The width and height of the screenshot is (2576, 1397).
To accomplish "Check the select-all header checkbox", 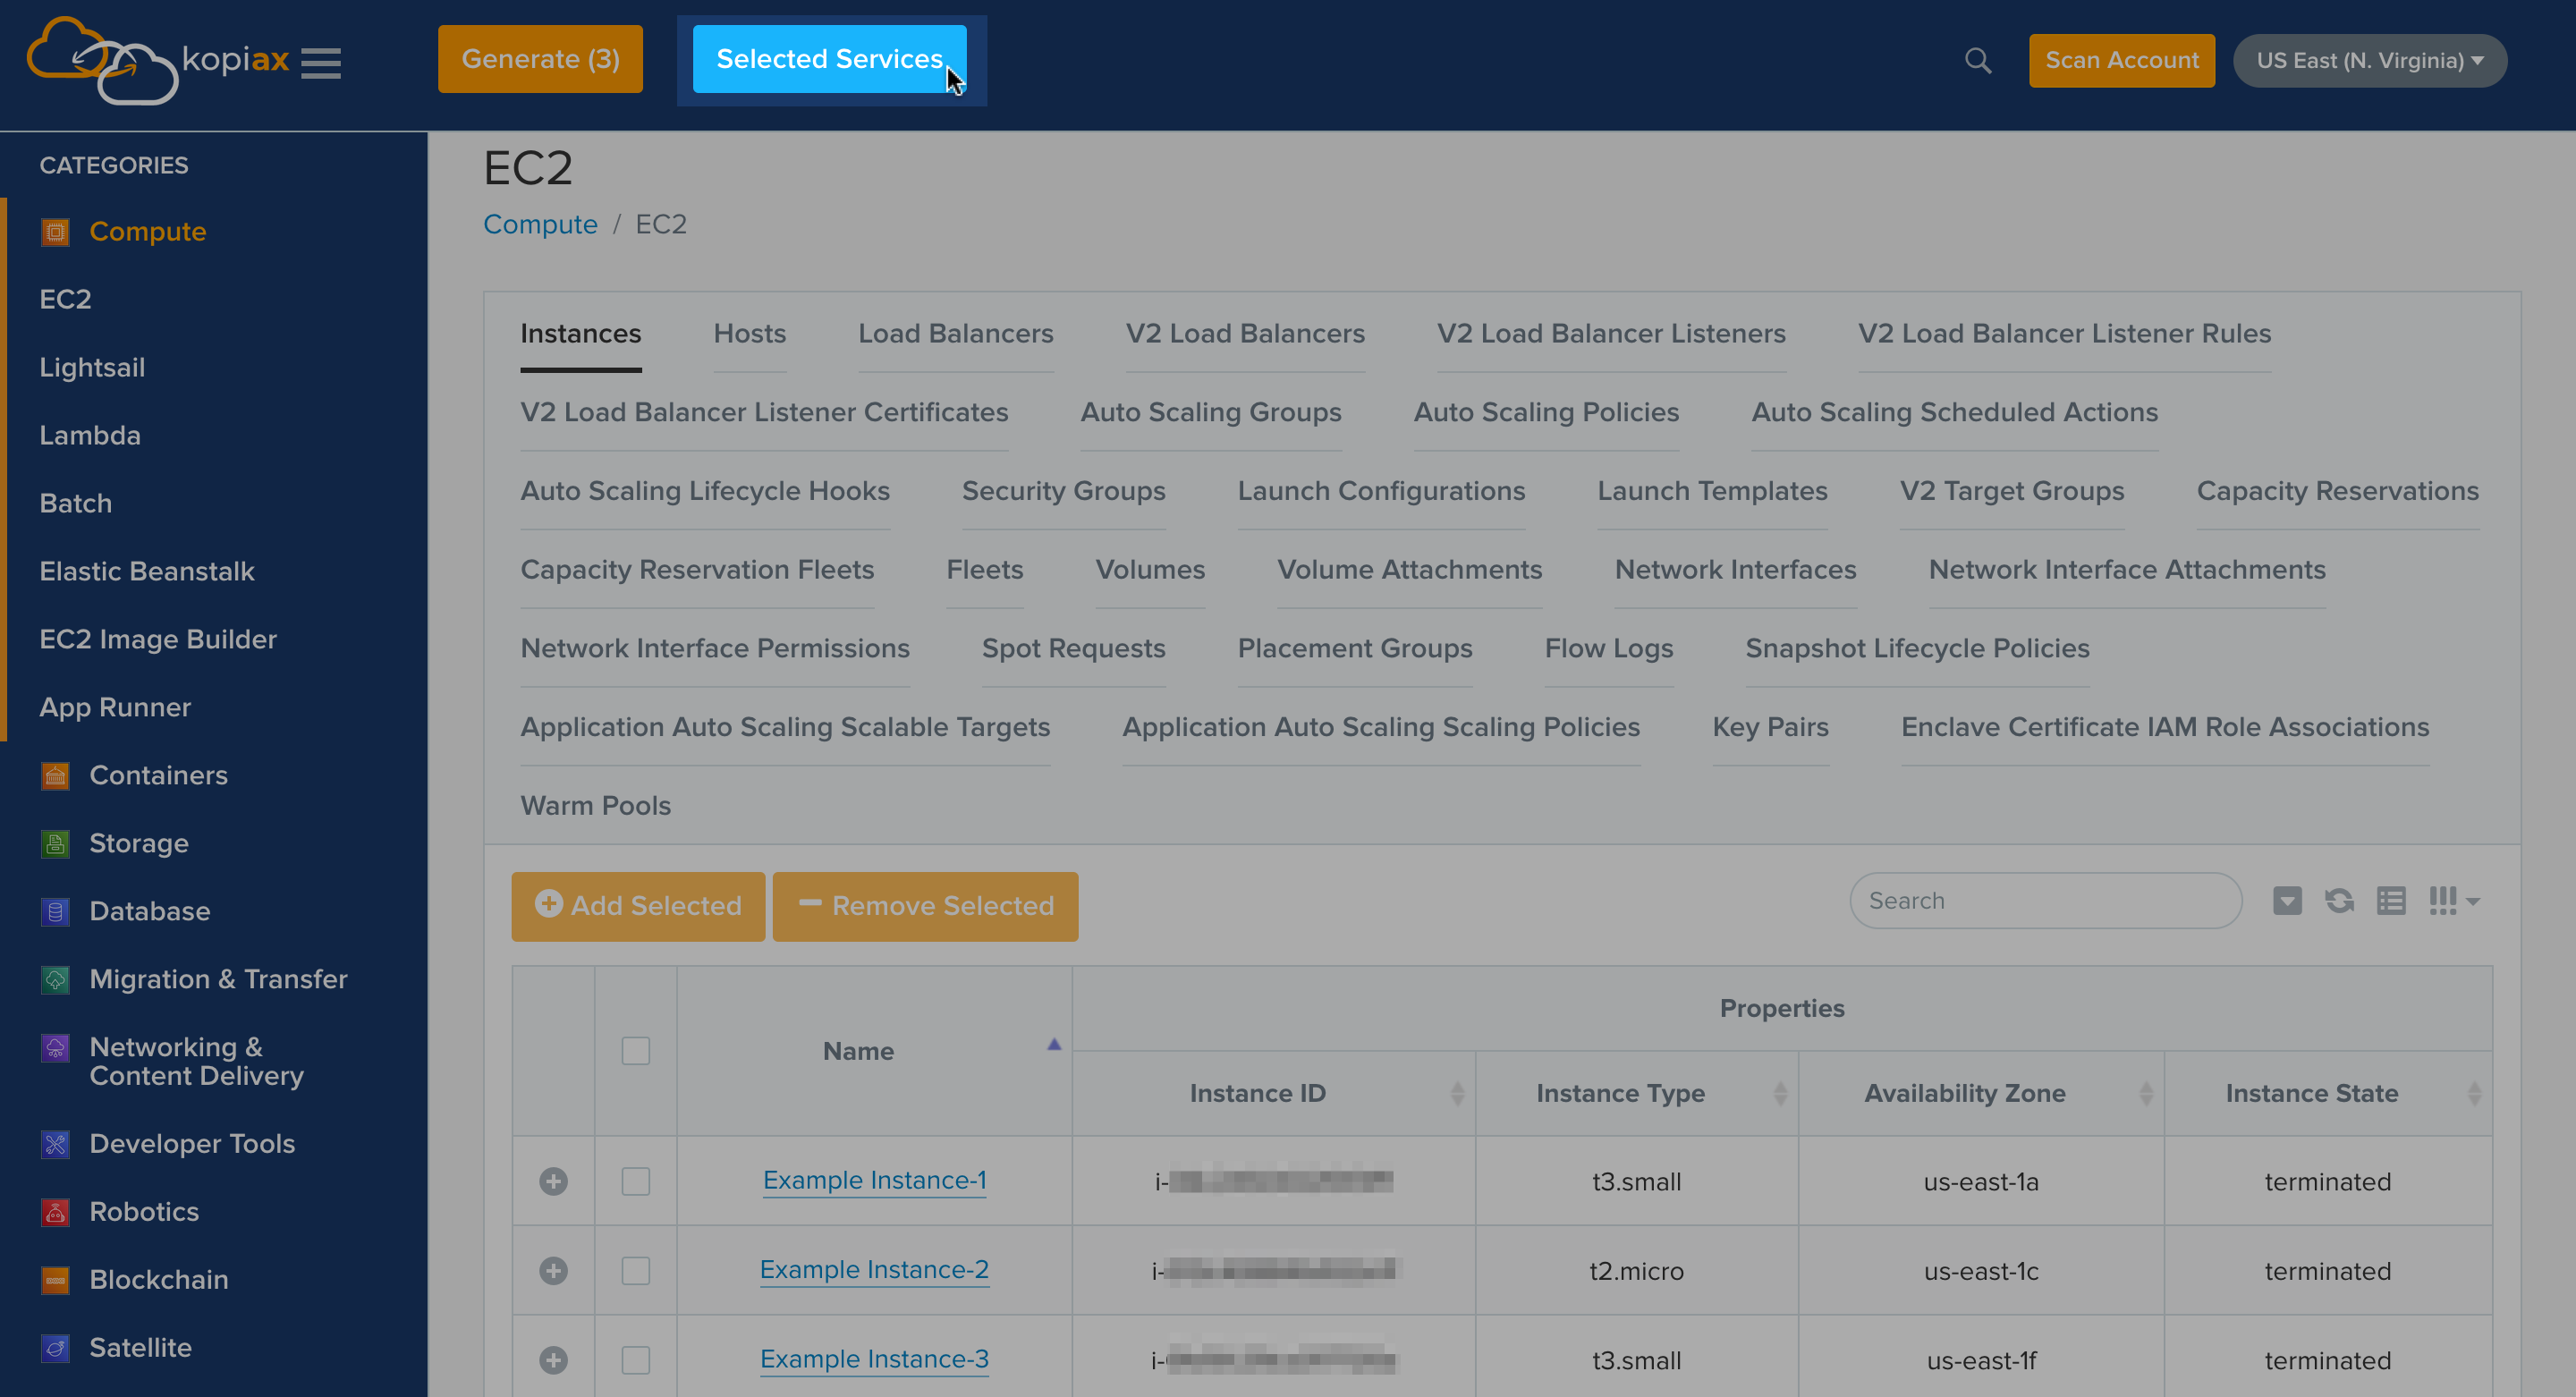I will click(636, 1051).
